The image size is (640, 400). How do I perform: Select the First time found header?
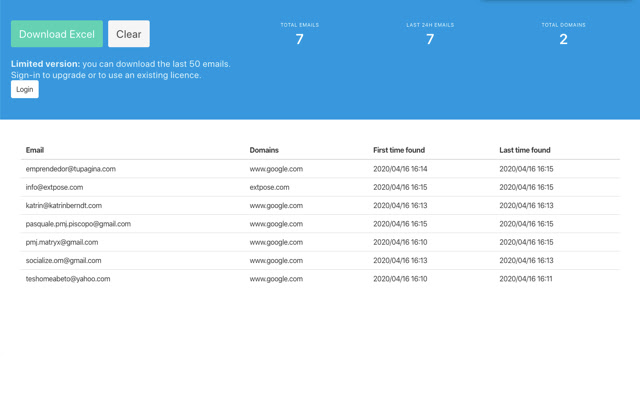click(398, 150)
